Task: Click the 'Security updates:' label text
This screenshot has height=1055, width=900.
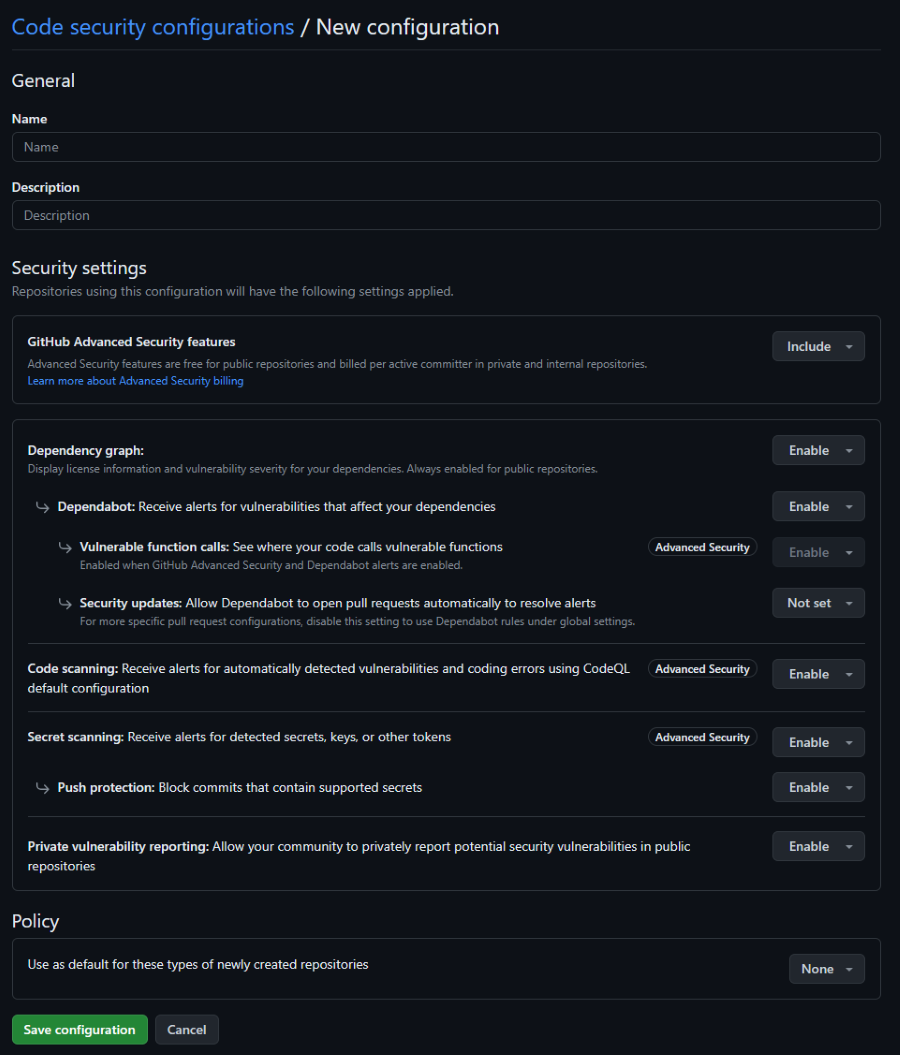Action: click(x=130, y=603)
